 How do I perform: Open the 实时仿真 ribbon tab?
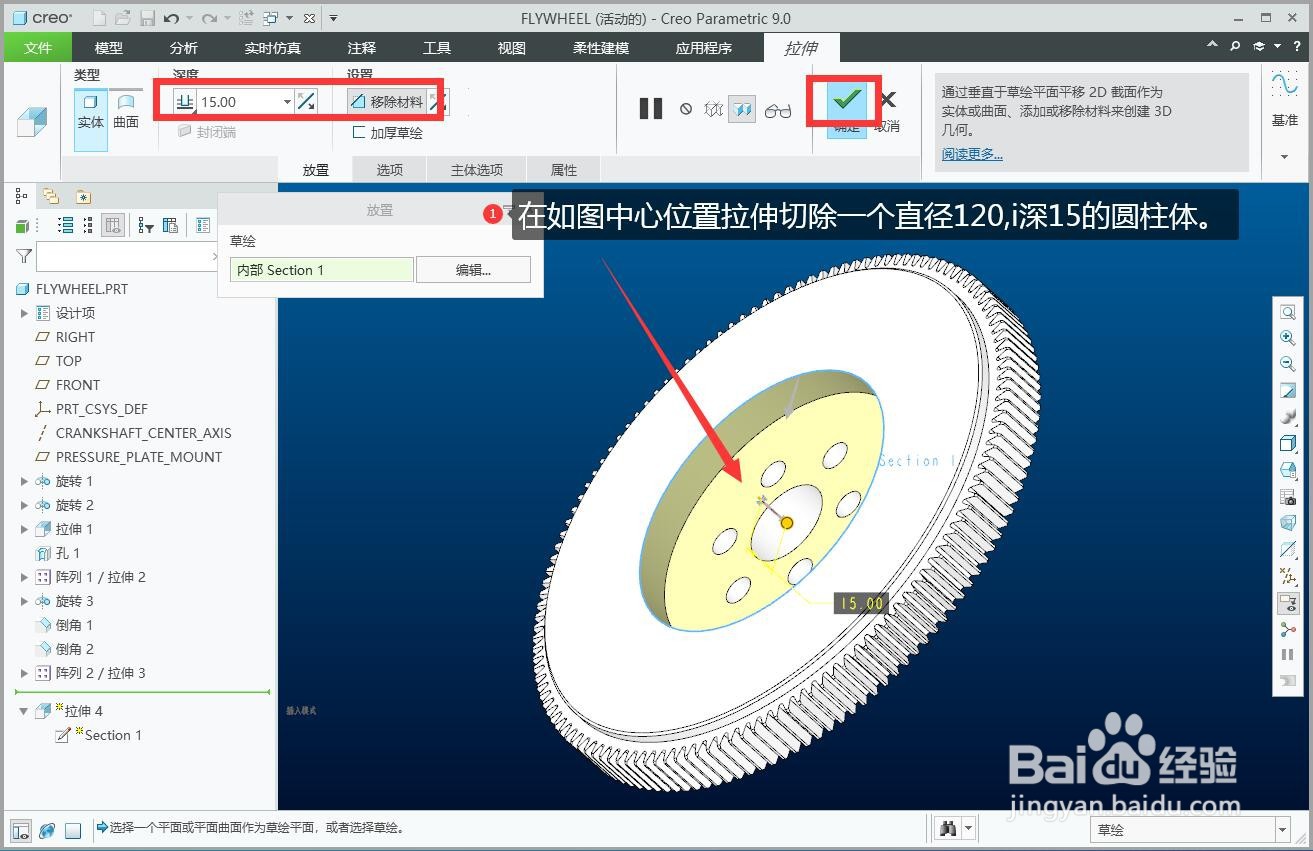(273, 47)
